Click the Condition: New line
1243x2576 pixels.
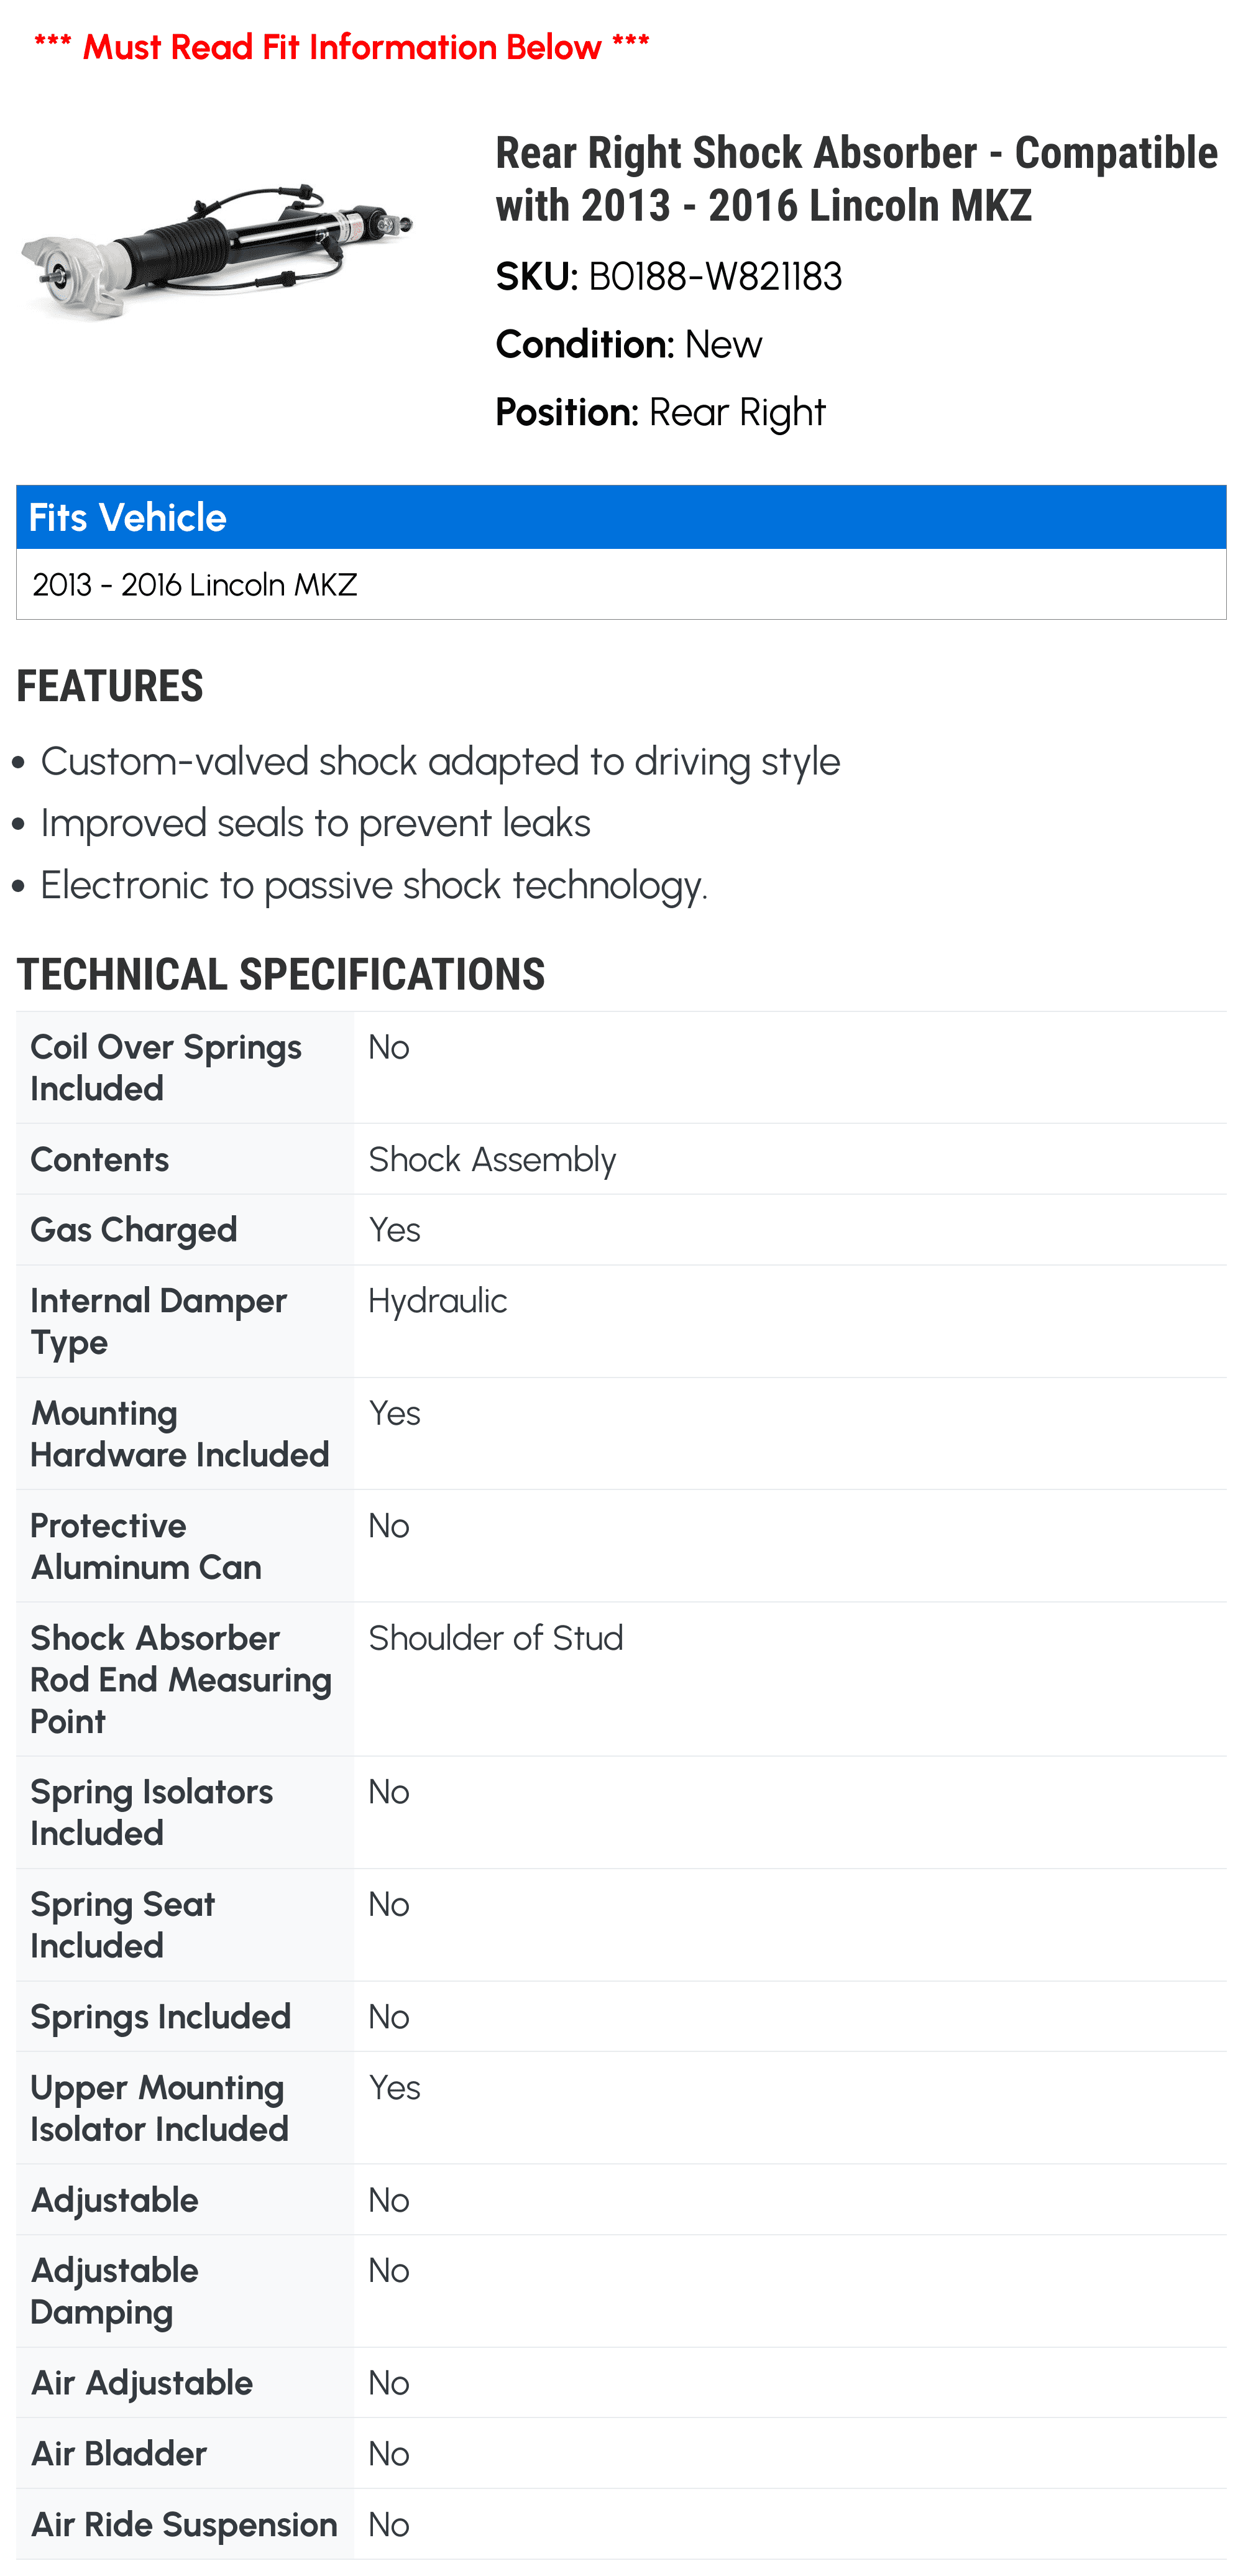tap(628, 345)
